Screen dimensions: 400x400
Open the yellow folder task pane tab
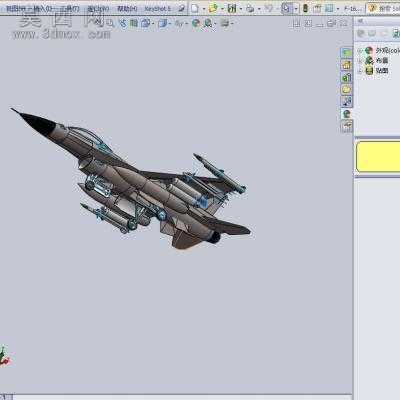[347, 89]
